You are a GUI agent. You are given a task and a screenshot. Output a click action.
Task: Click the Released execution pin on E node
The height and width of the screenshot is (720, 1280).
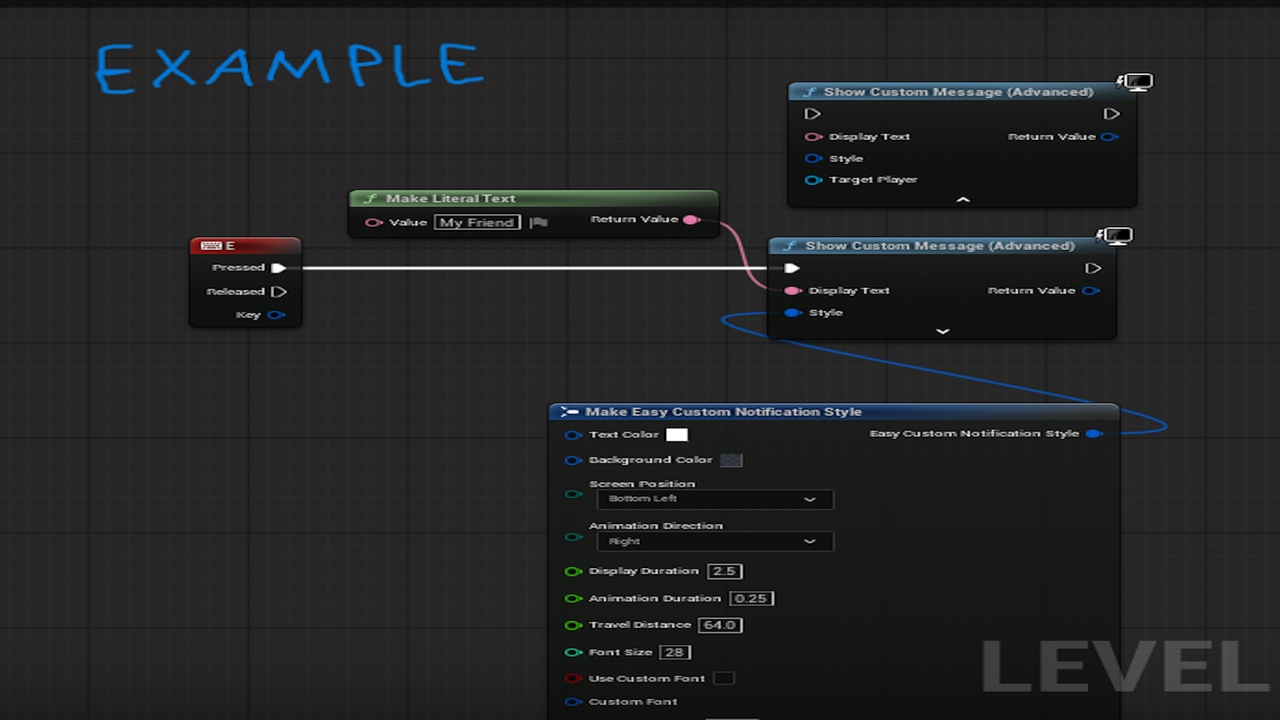click(x=279, y=292)
